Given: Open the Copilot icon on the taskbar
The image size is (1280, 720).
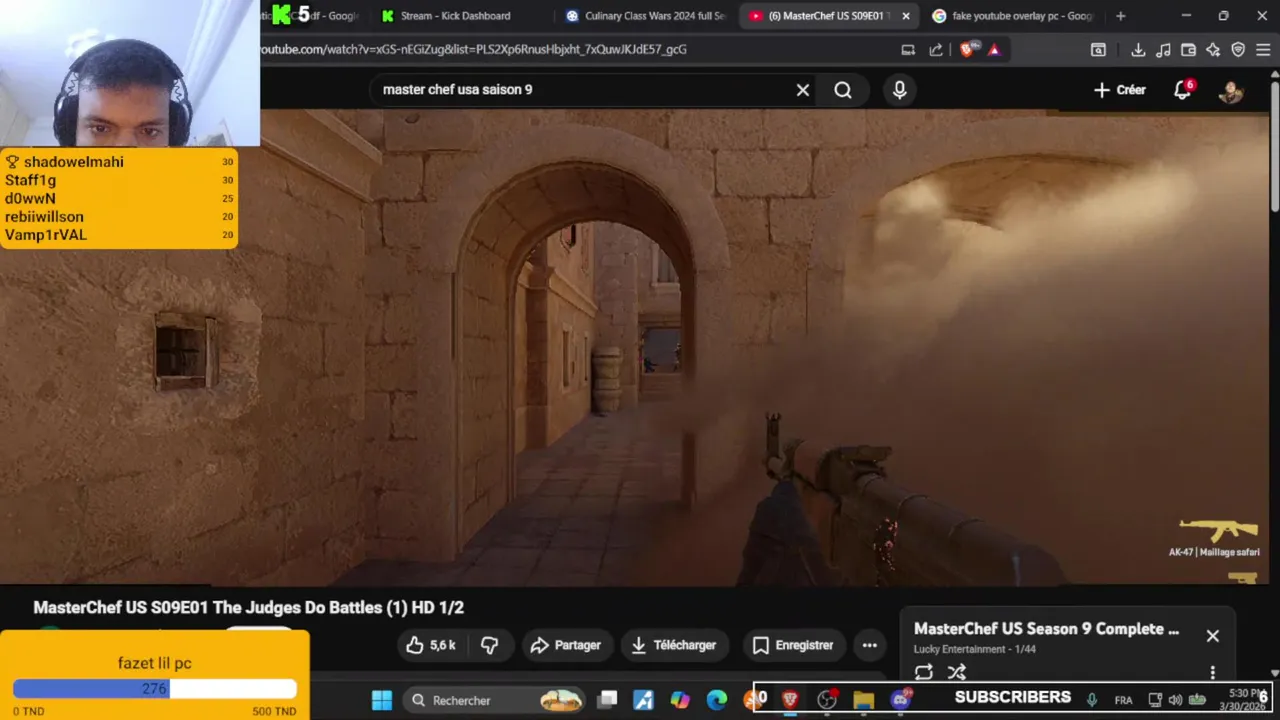Looking at the screenshot, I should (680, 700).
